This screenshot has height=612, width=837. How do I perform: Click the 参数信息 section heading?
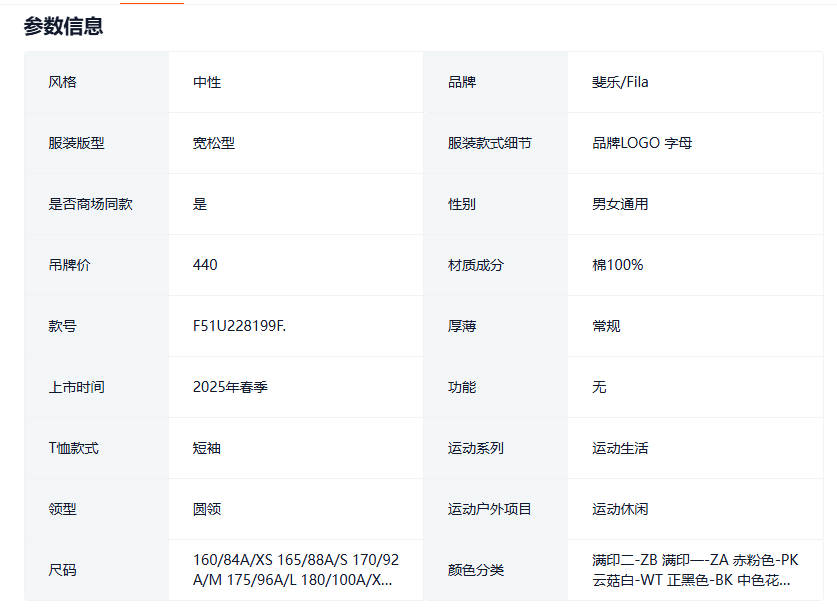(63, 27)
